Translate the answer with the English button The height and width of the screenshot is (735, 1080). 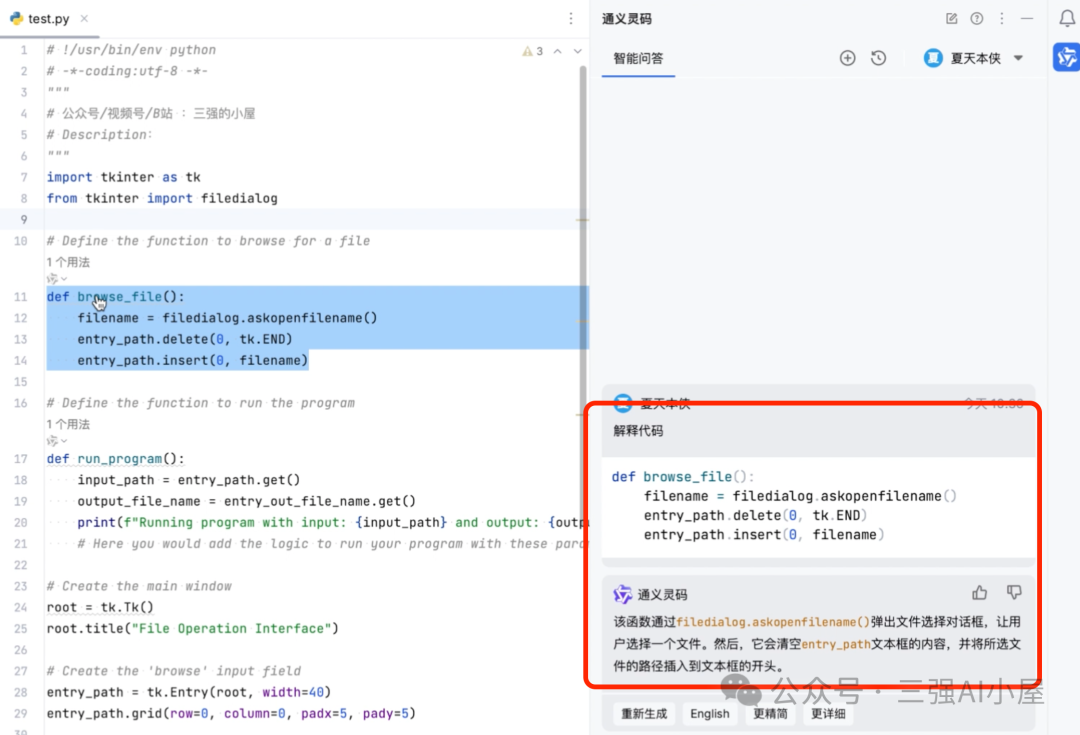(709, 713)
